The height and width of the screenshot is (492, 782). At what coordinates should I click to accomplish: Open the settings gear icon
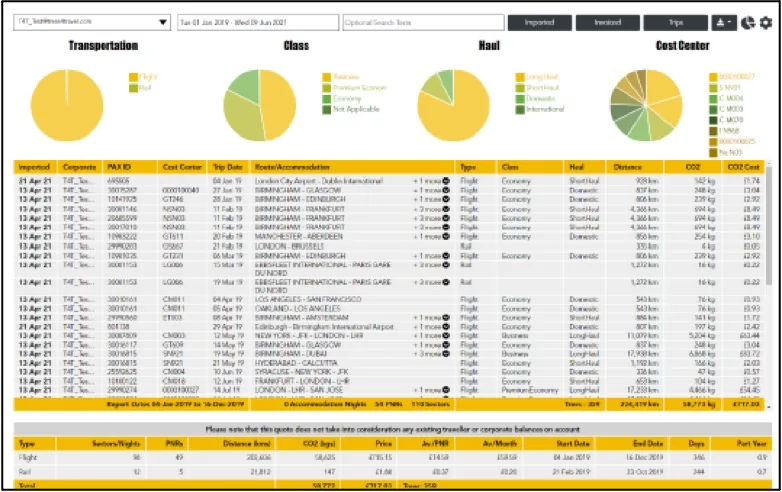point(766,22)
